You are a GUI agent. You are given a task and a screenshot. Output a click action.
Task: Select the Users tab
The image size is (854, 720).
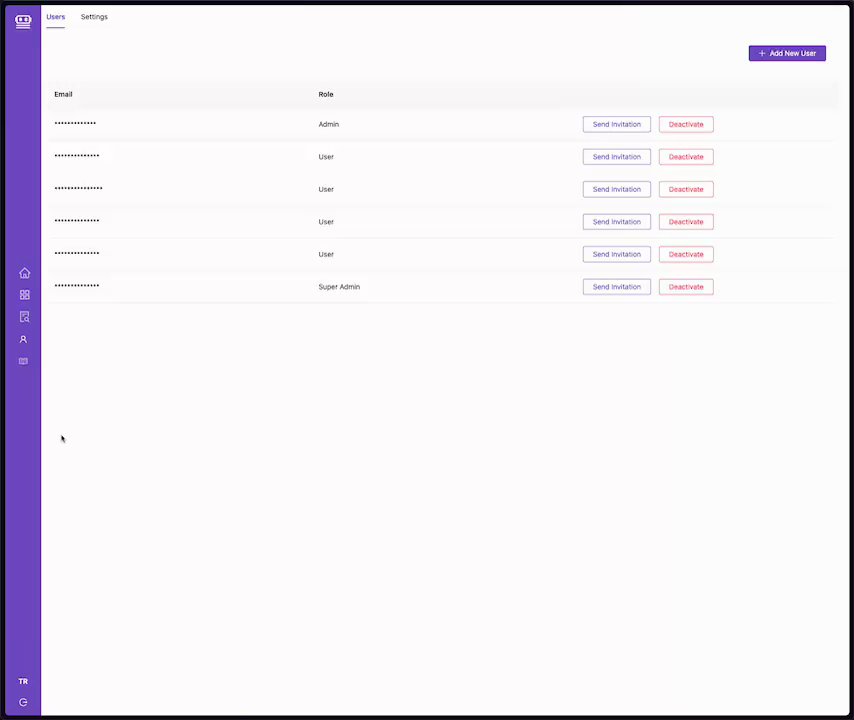coord(56,17)
